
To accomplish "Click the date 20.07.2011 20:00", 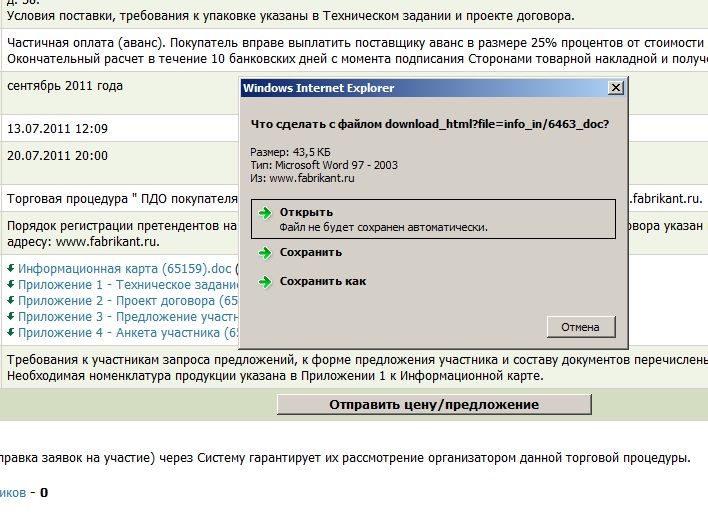I will pos(57,156).
